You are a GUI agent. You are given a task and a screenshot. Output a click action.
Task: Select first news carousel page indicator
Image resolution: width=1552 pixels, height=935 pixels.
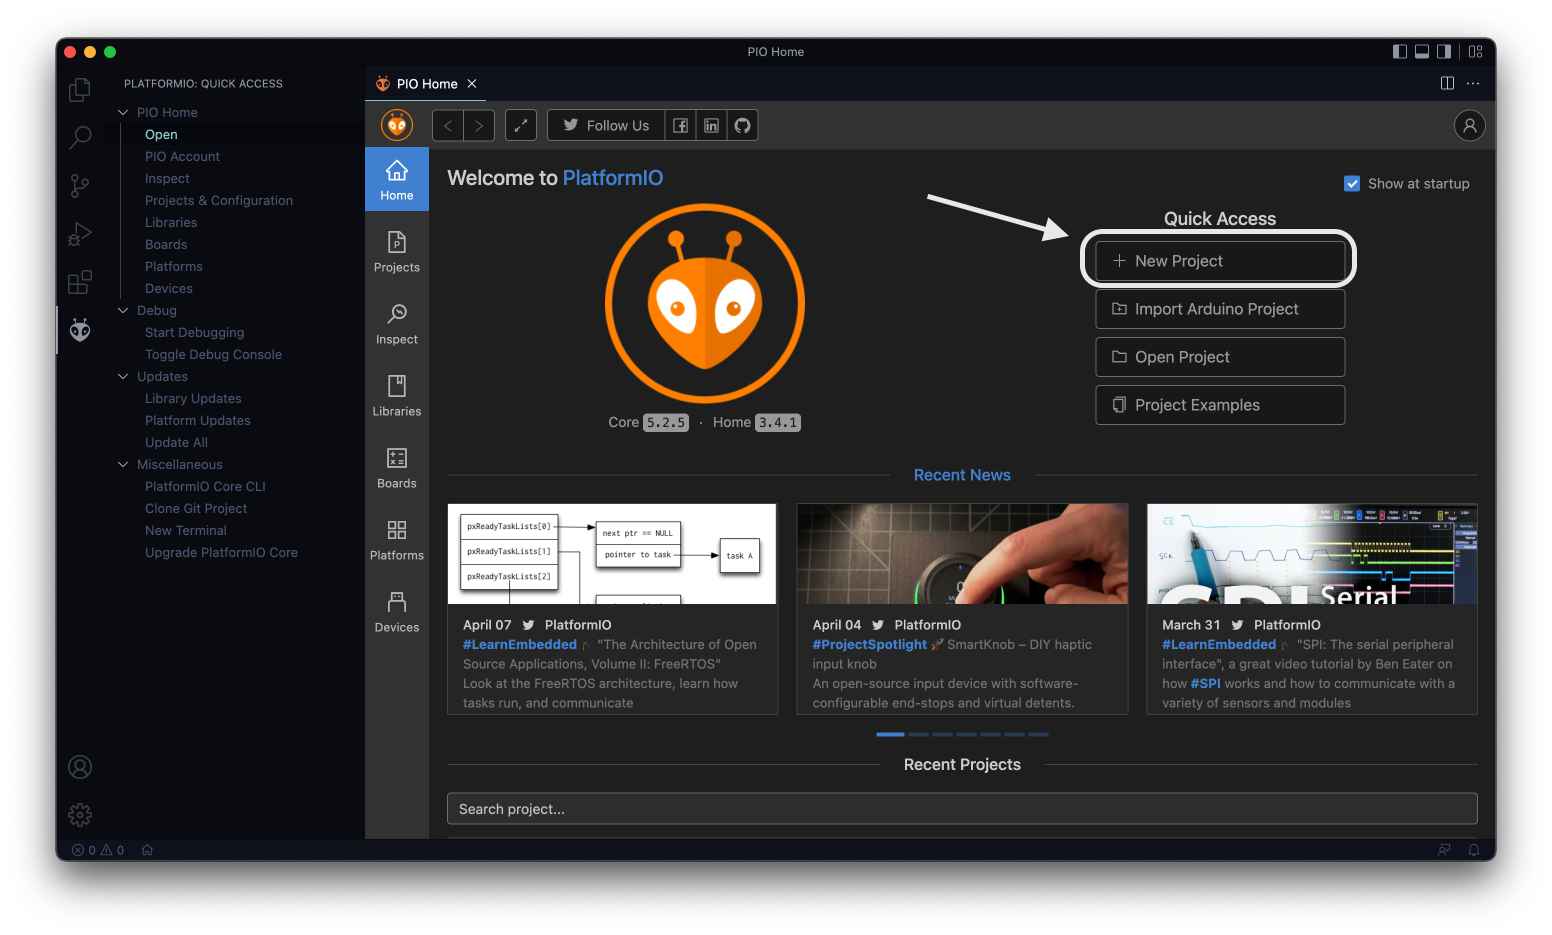coord(890,735)
